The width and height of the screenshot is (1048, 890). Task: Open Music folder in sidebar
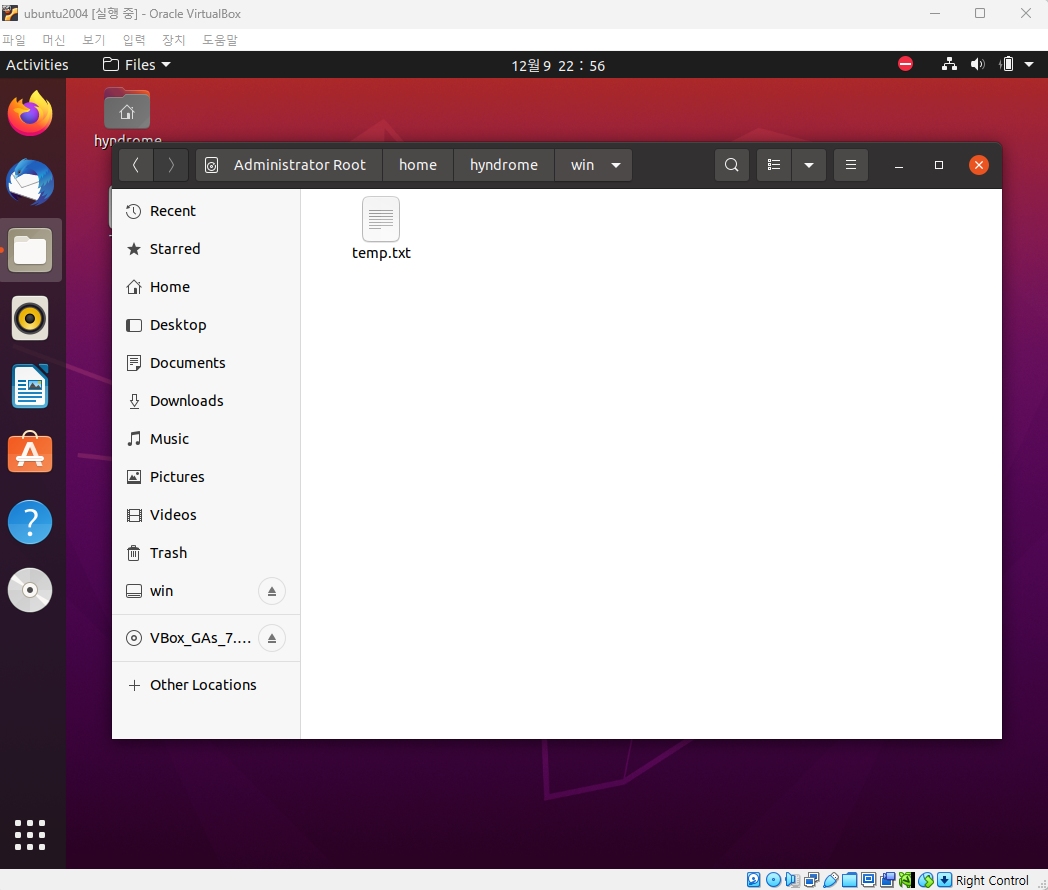click(x=206, y=440)
